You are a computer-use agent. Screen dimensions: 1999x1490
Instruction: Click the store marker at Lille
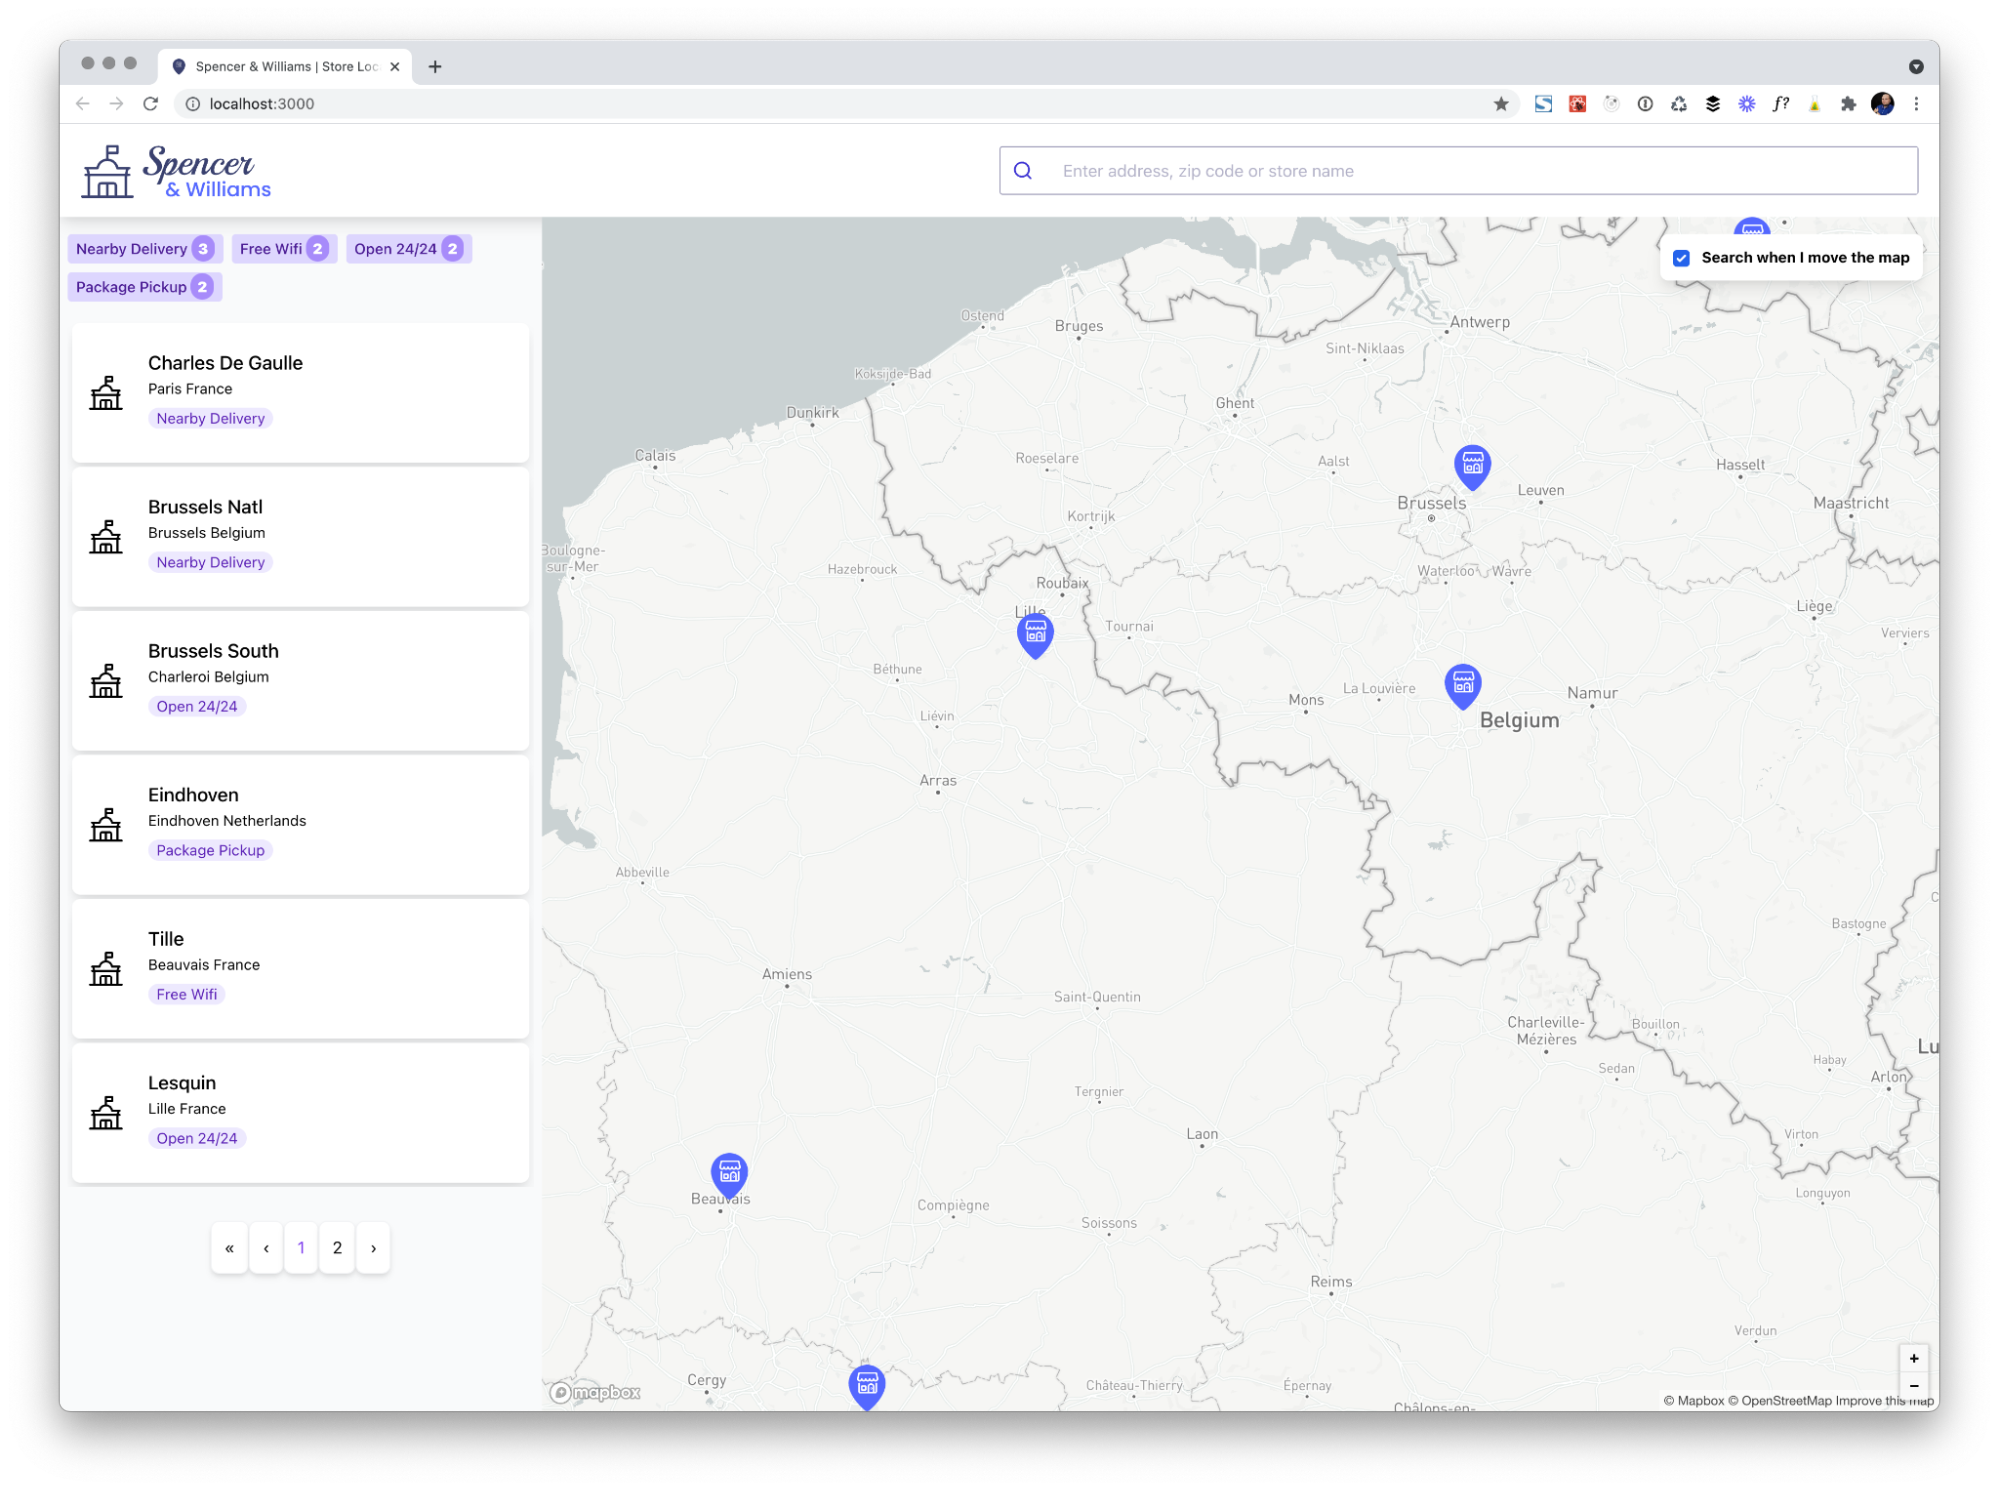click(1035, 635)
